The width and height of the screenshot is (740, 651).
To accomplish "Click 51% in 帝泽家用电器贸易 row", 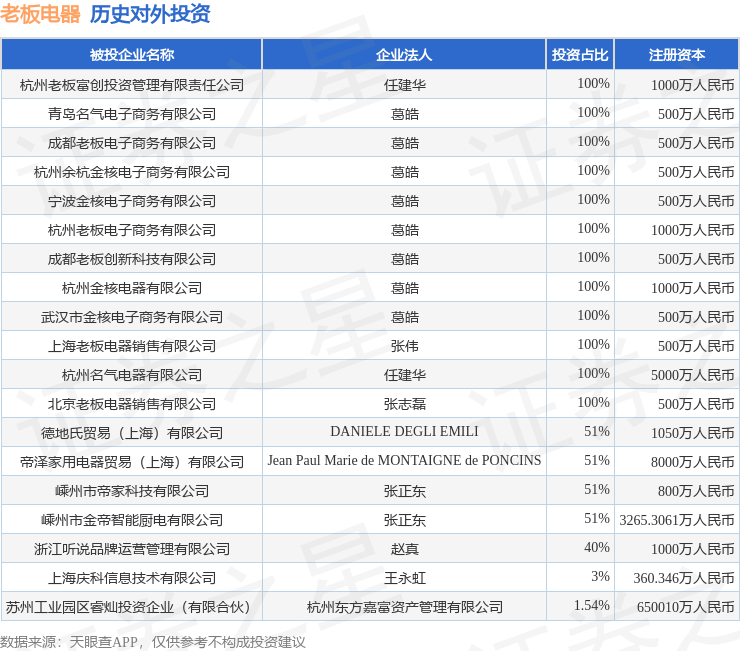I will (x=597, y=460).
